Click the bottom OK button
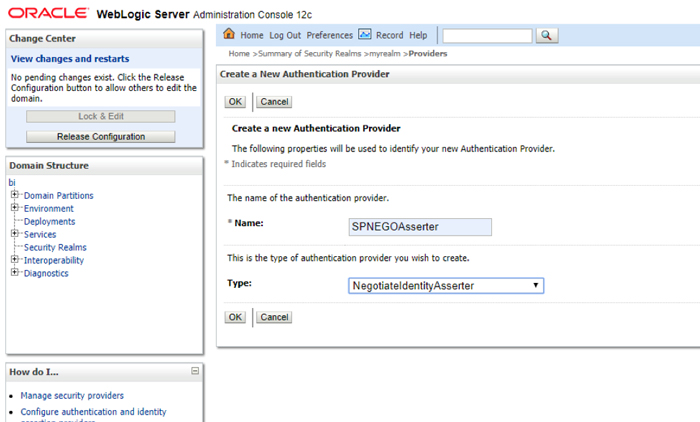 coord(235,317)
